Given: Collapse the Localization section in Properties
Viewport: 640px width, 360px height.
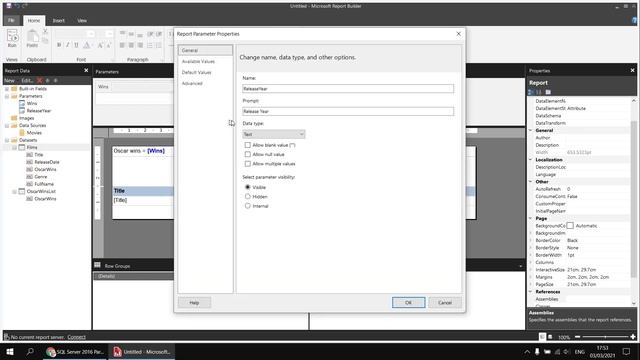Looking at the screenshot, I should pyautogui.click(x=531, y=160).
